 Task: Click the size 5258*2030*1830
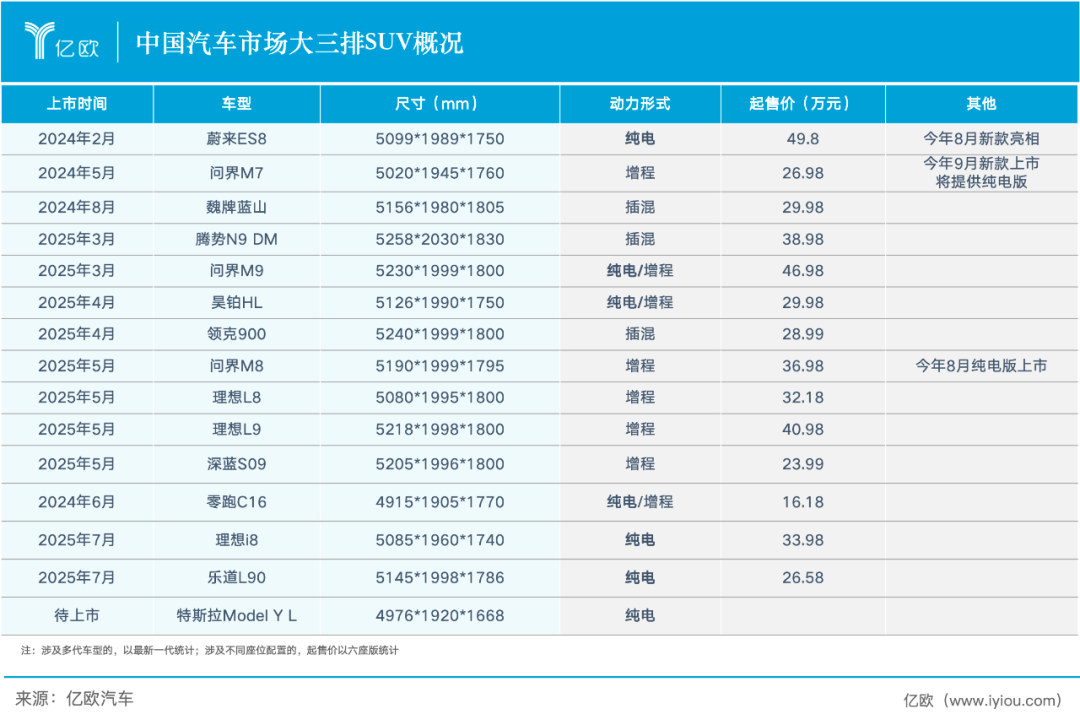click(x=439, y=240)
